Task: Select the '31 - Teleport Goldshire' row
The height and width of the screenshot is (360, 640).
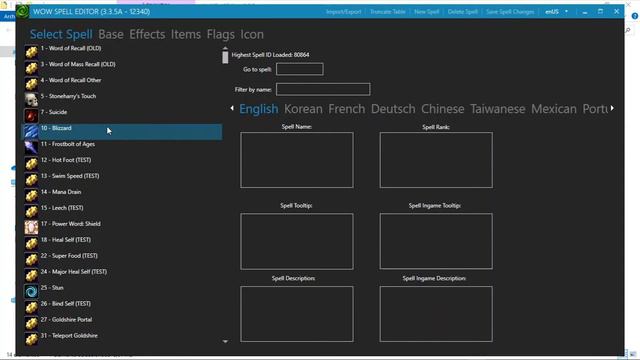Action: point(122,339)
